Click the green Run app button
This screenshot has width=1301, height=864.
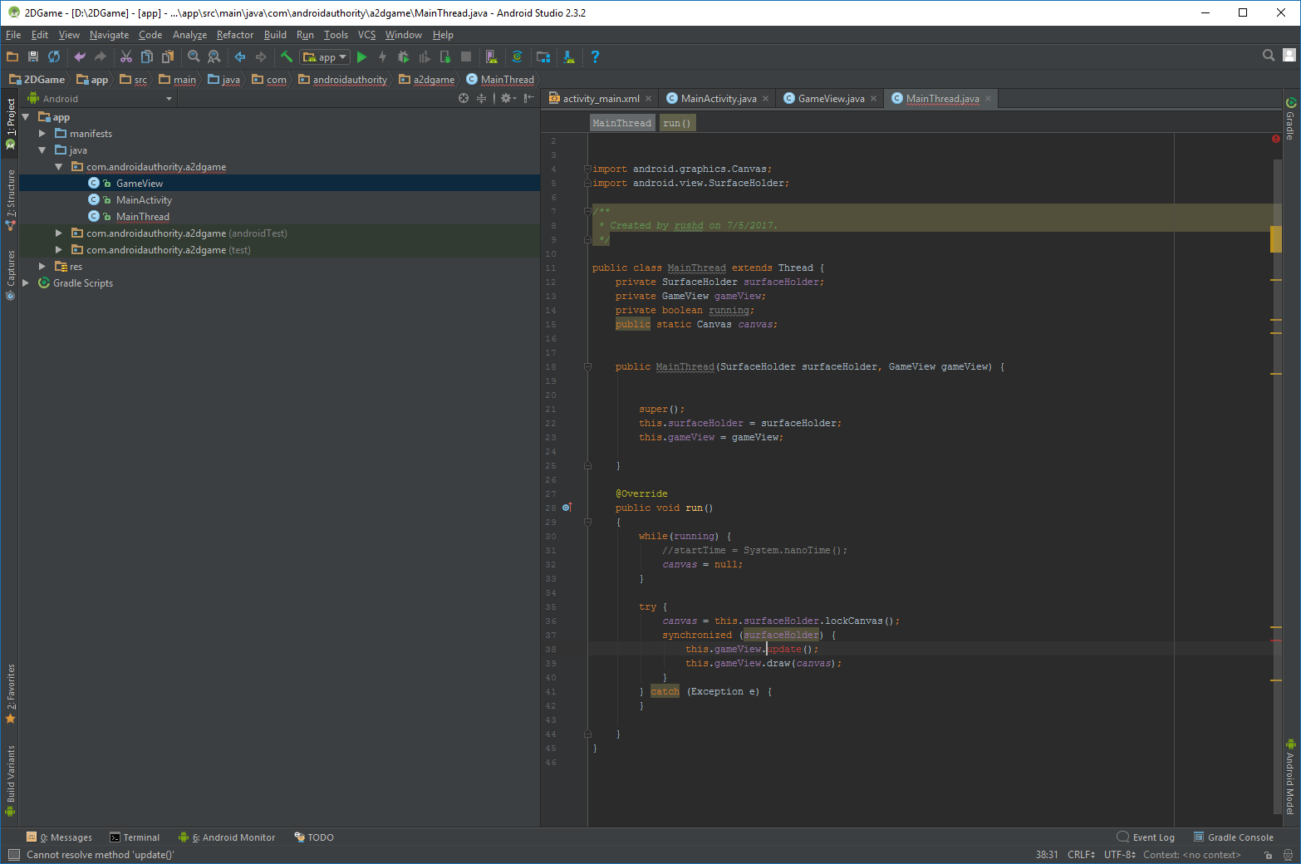click(362, 57)
